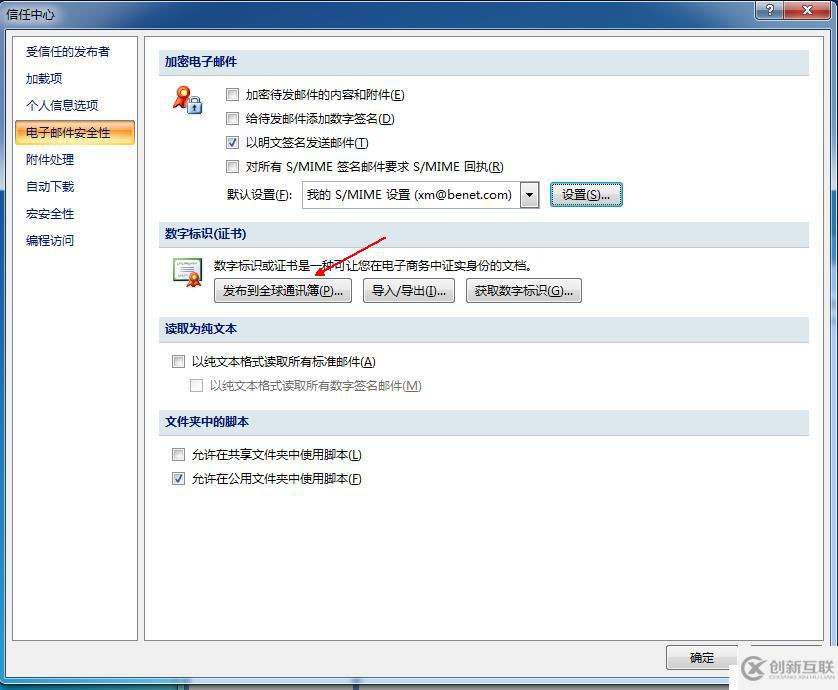Uncheck 以明文签名发送邮件 option
This screenshot has height=690, width=838.
(x=232, y=141)
